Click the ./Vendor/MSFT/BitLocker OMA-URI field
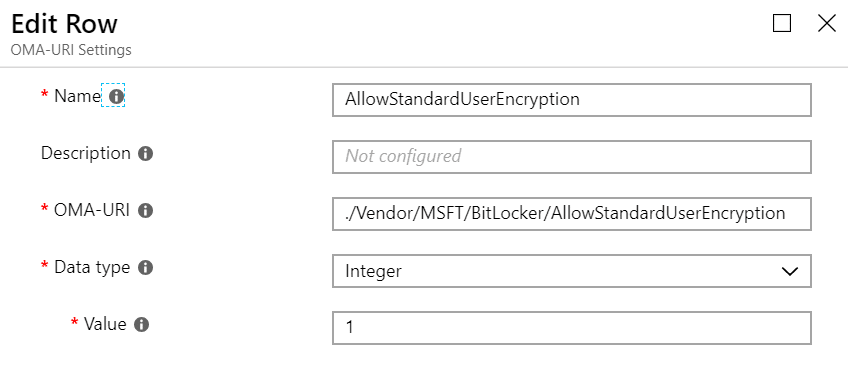The image size is (848, 368). pos(572,214)
